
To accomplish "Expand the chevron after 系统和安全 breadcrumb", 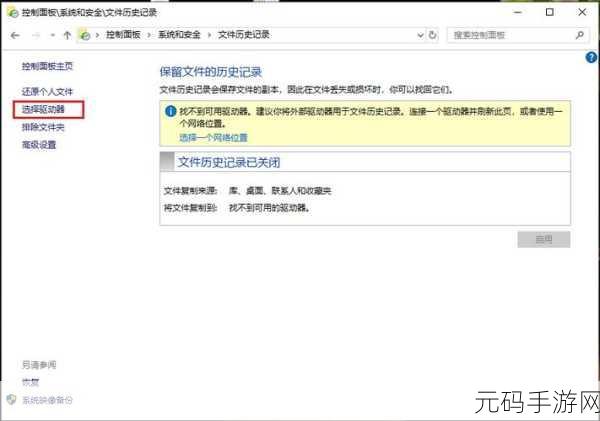I will (209, 35).
